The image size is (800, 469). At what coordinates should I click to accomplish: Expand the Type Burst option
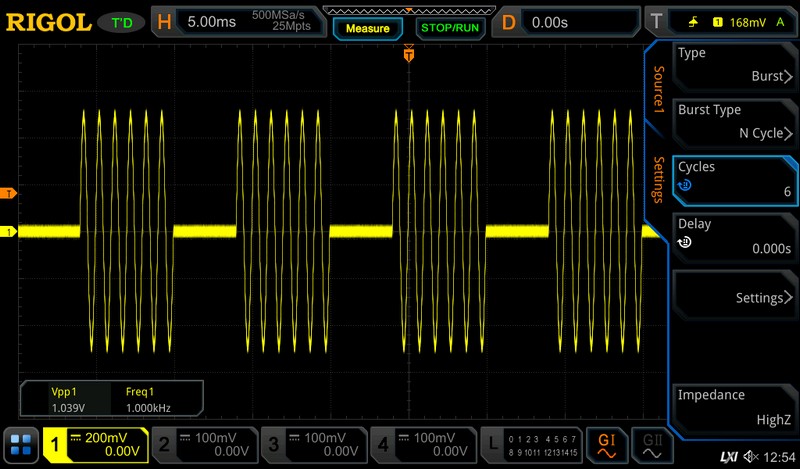click(x=733, y=65)
